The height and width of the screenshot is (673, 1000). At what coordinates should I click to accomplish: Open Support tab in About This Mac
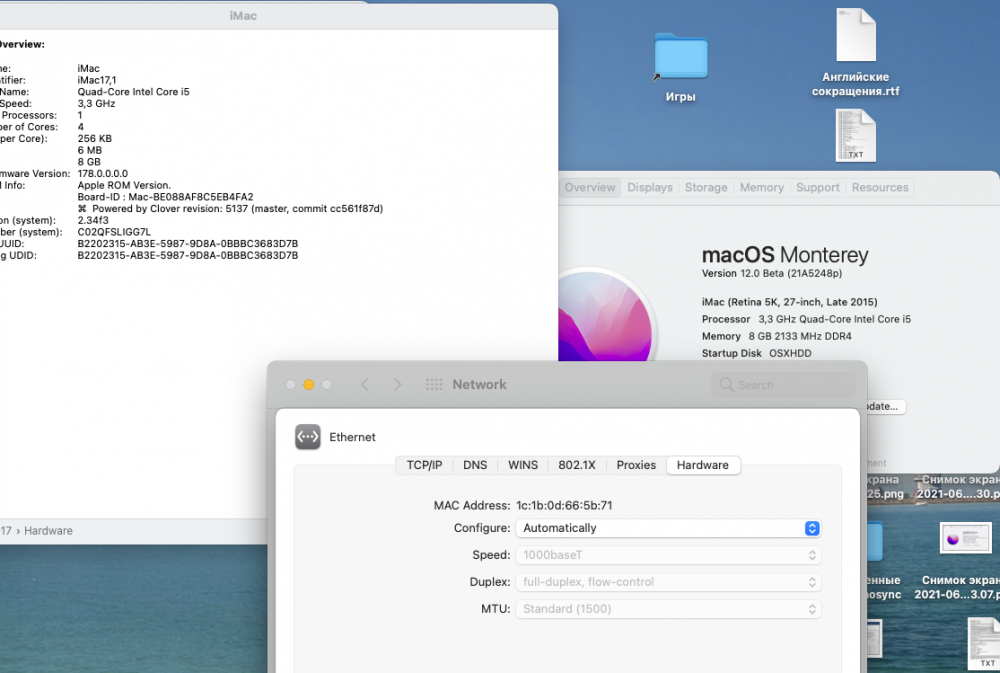point(818,188)
